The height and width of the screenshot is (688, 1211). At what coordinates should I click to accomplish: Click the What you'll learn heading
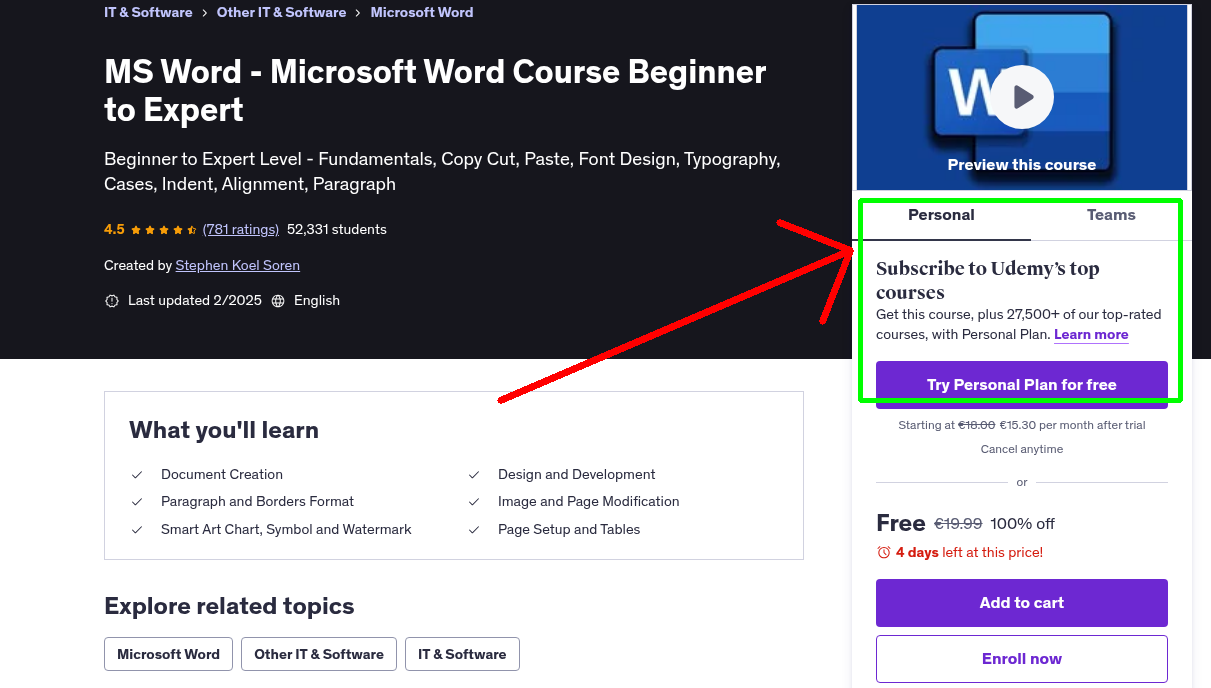coord(224,430)
